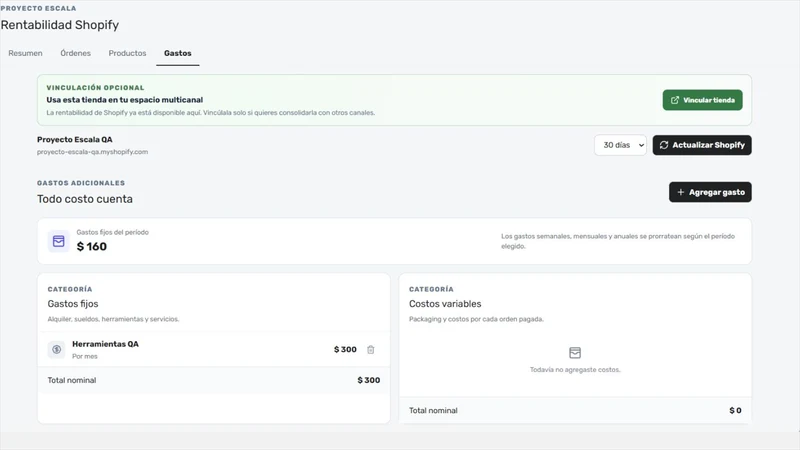The height and width of the screenshot is (450, 800).
Task: Go to the Productos tab
Action: [127, 53]
